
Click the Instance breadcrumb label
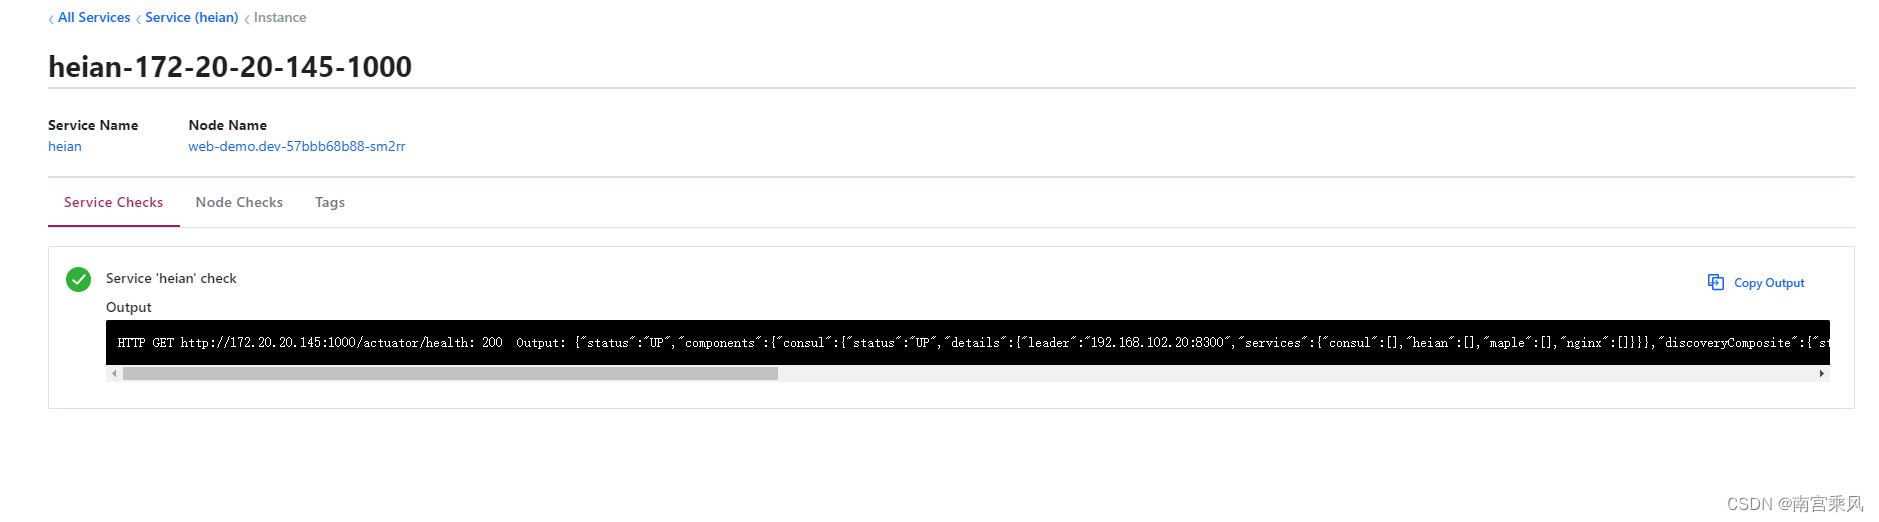[280, 18]
